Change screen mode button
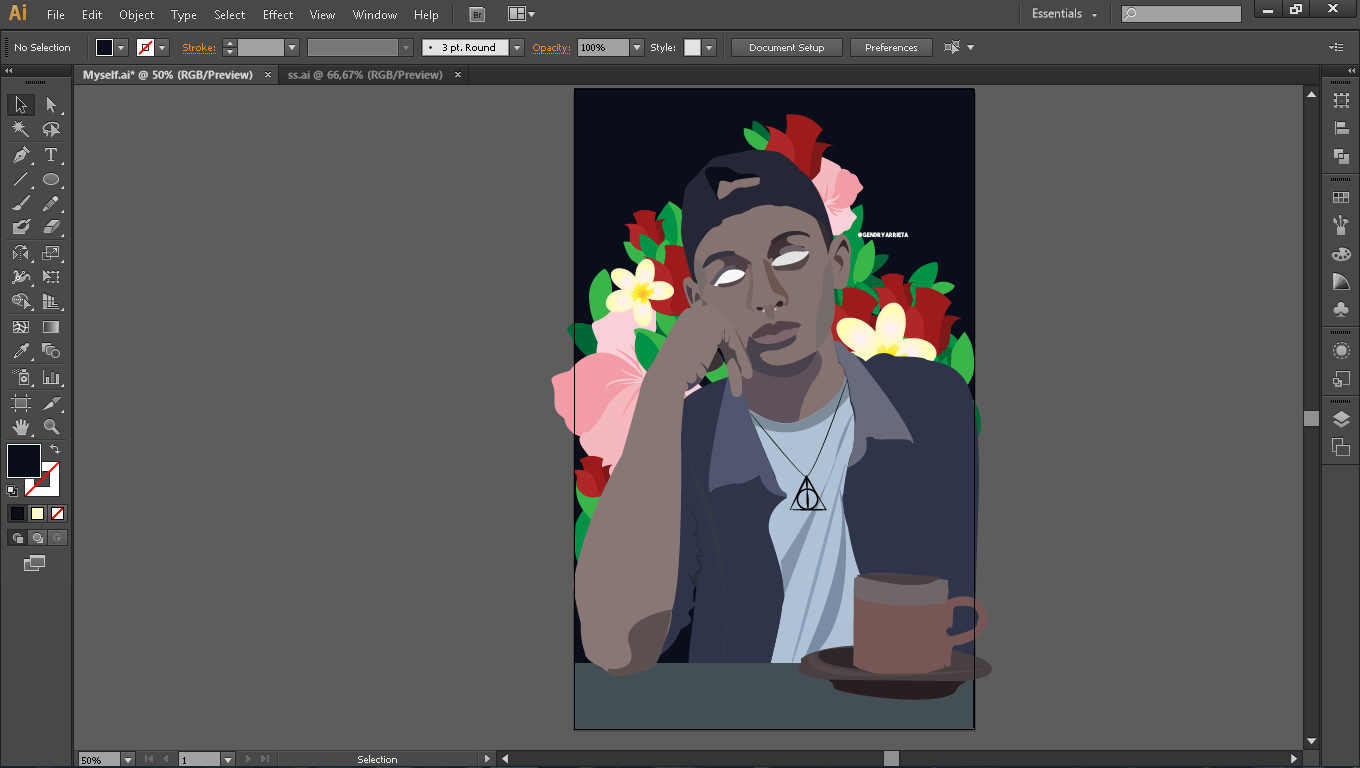 click(35, 564)
